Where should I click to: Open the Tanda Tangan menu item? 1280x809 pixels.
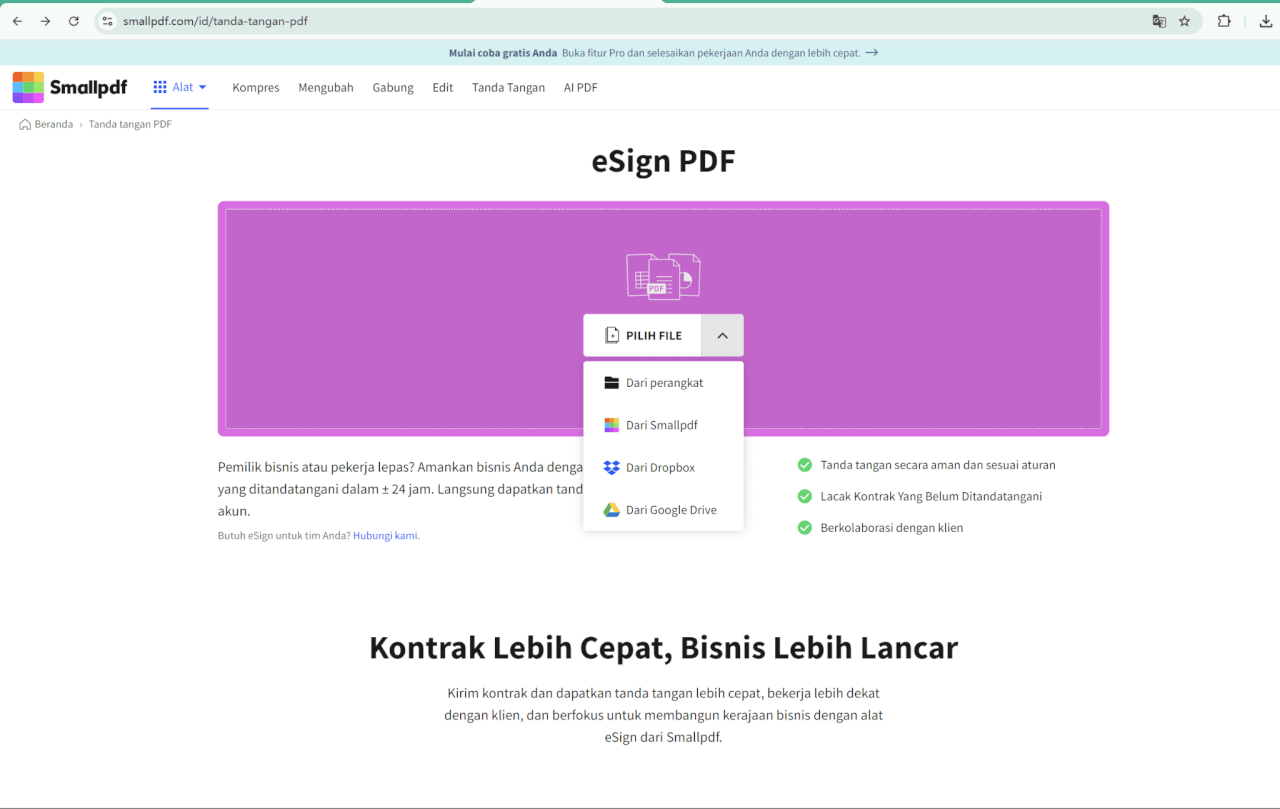(x=508, y=87)
